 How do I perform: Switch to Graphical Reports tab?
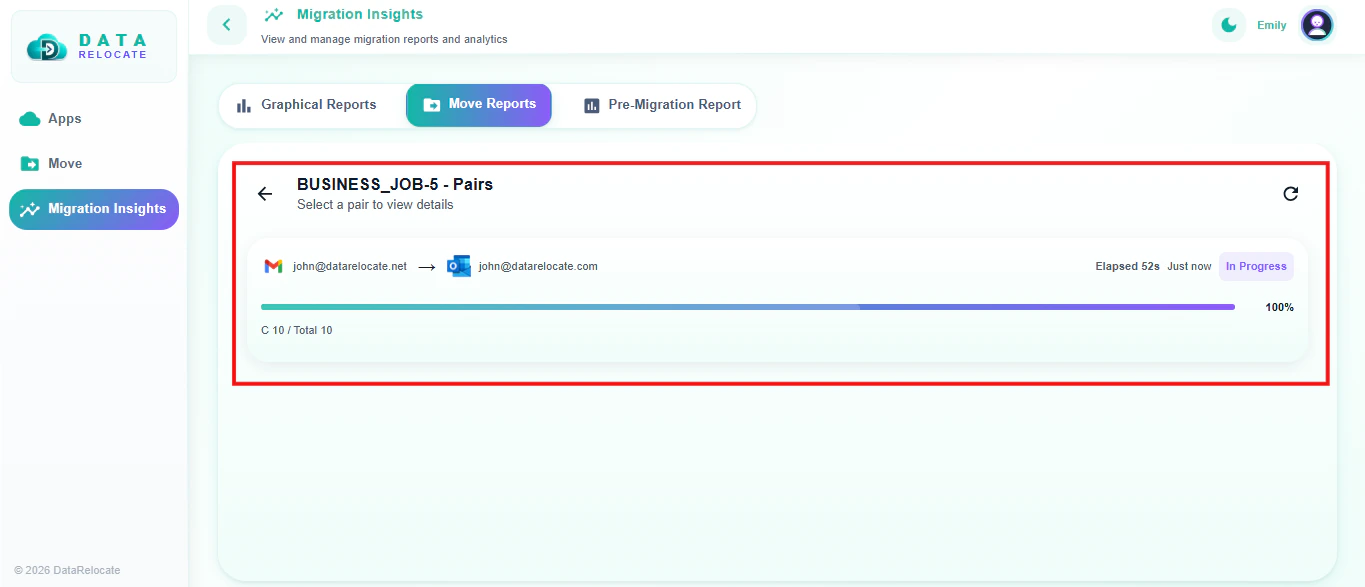(306, 105)
